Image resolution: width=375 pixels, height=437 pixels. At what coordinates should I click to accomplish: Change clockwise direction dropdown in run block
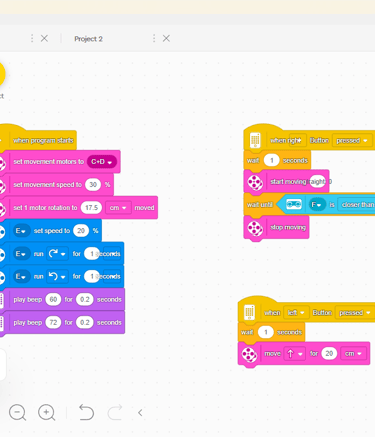pyautogui.click(x=57, y=254)
